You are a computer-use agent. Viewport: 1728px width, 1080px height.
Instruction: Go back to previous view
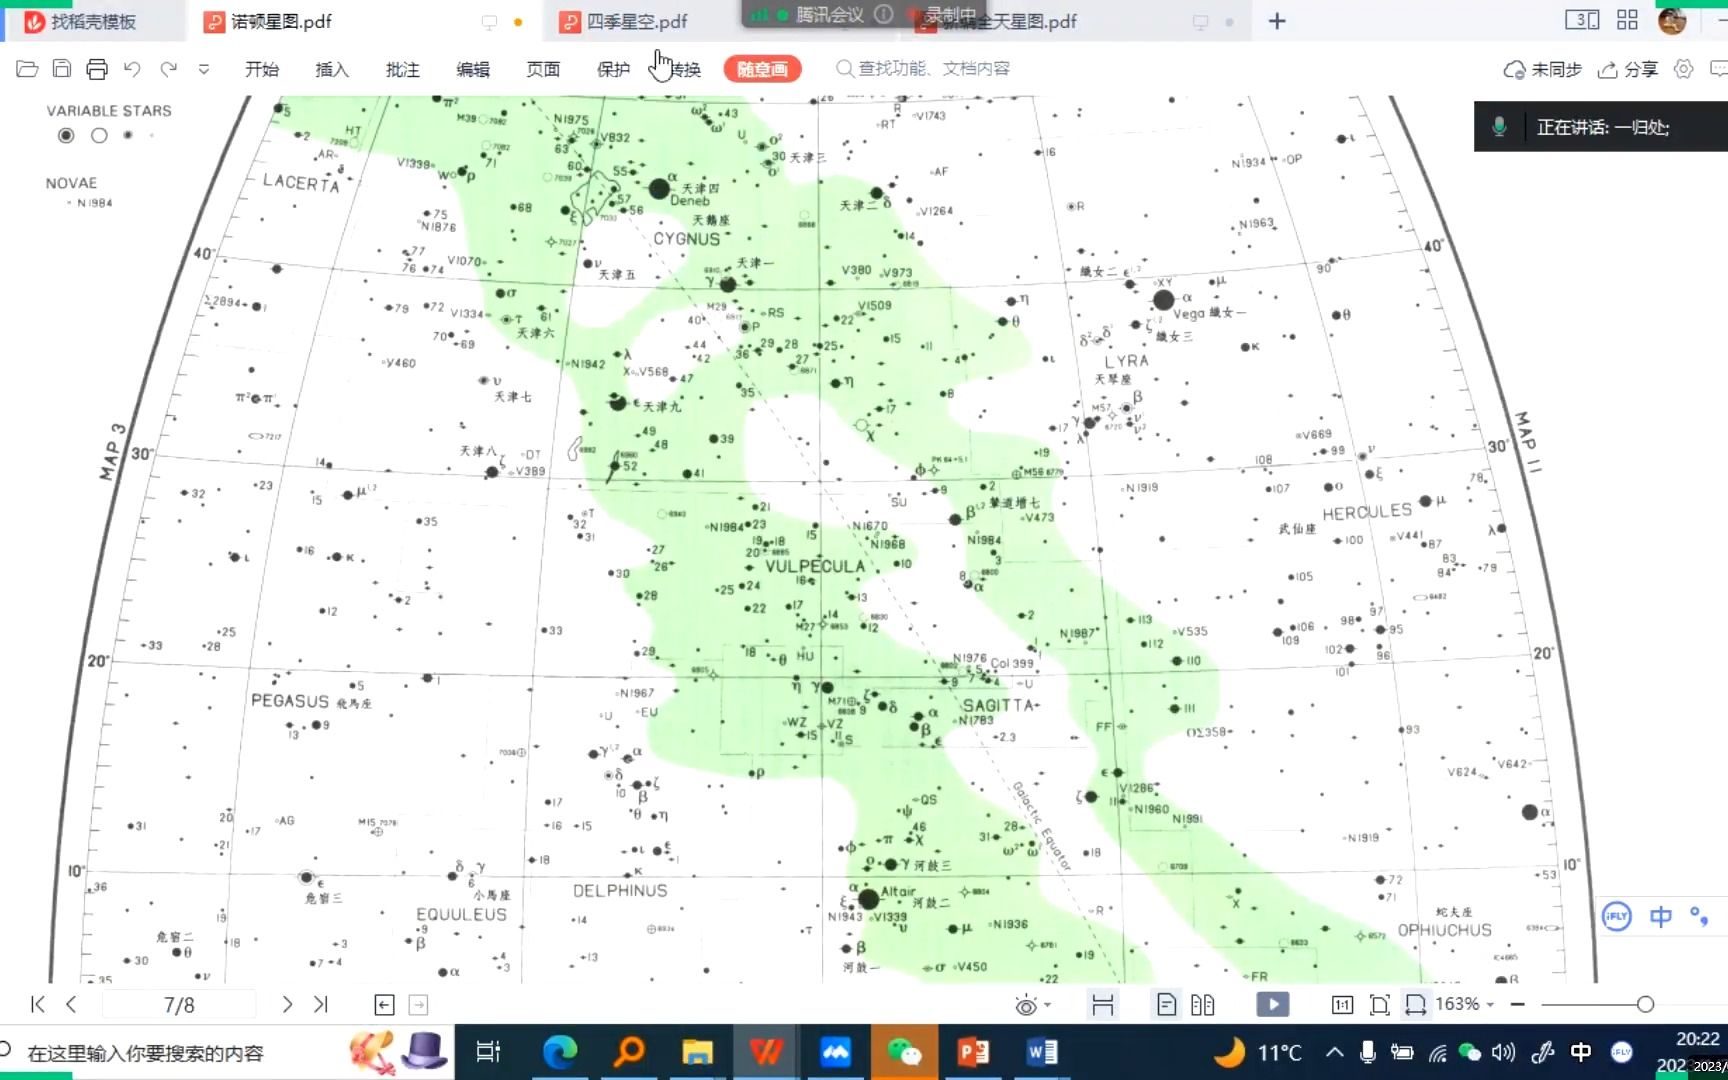pyautogui.click(x=384, y=1005)
